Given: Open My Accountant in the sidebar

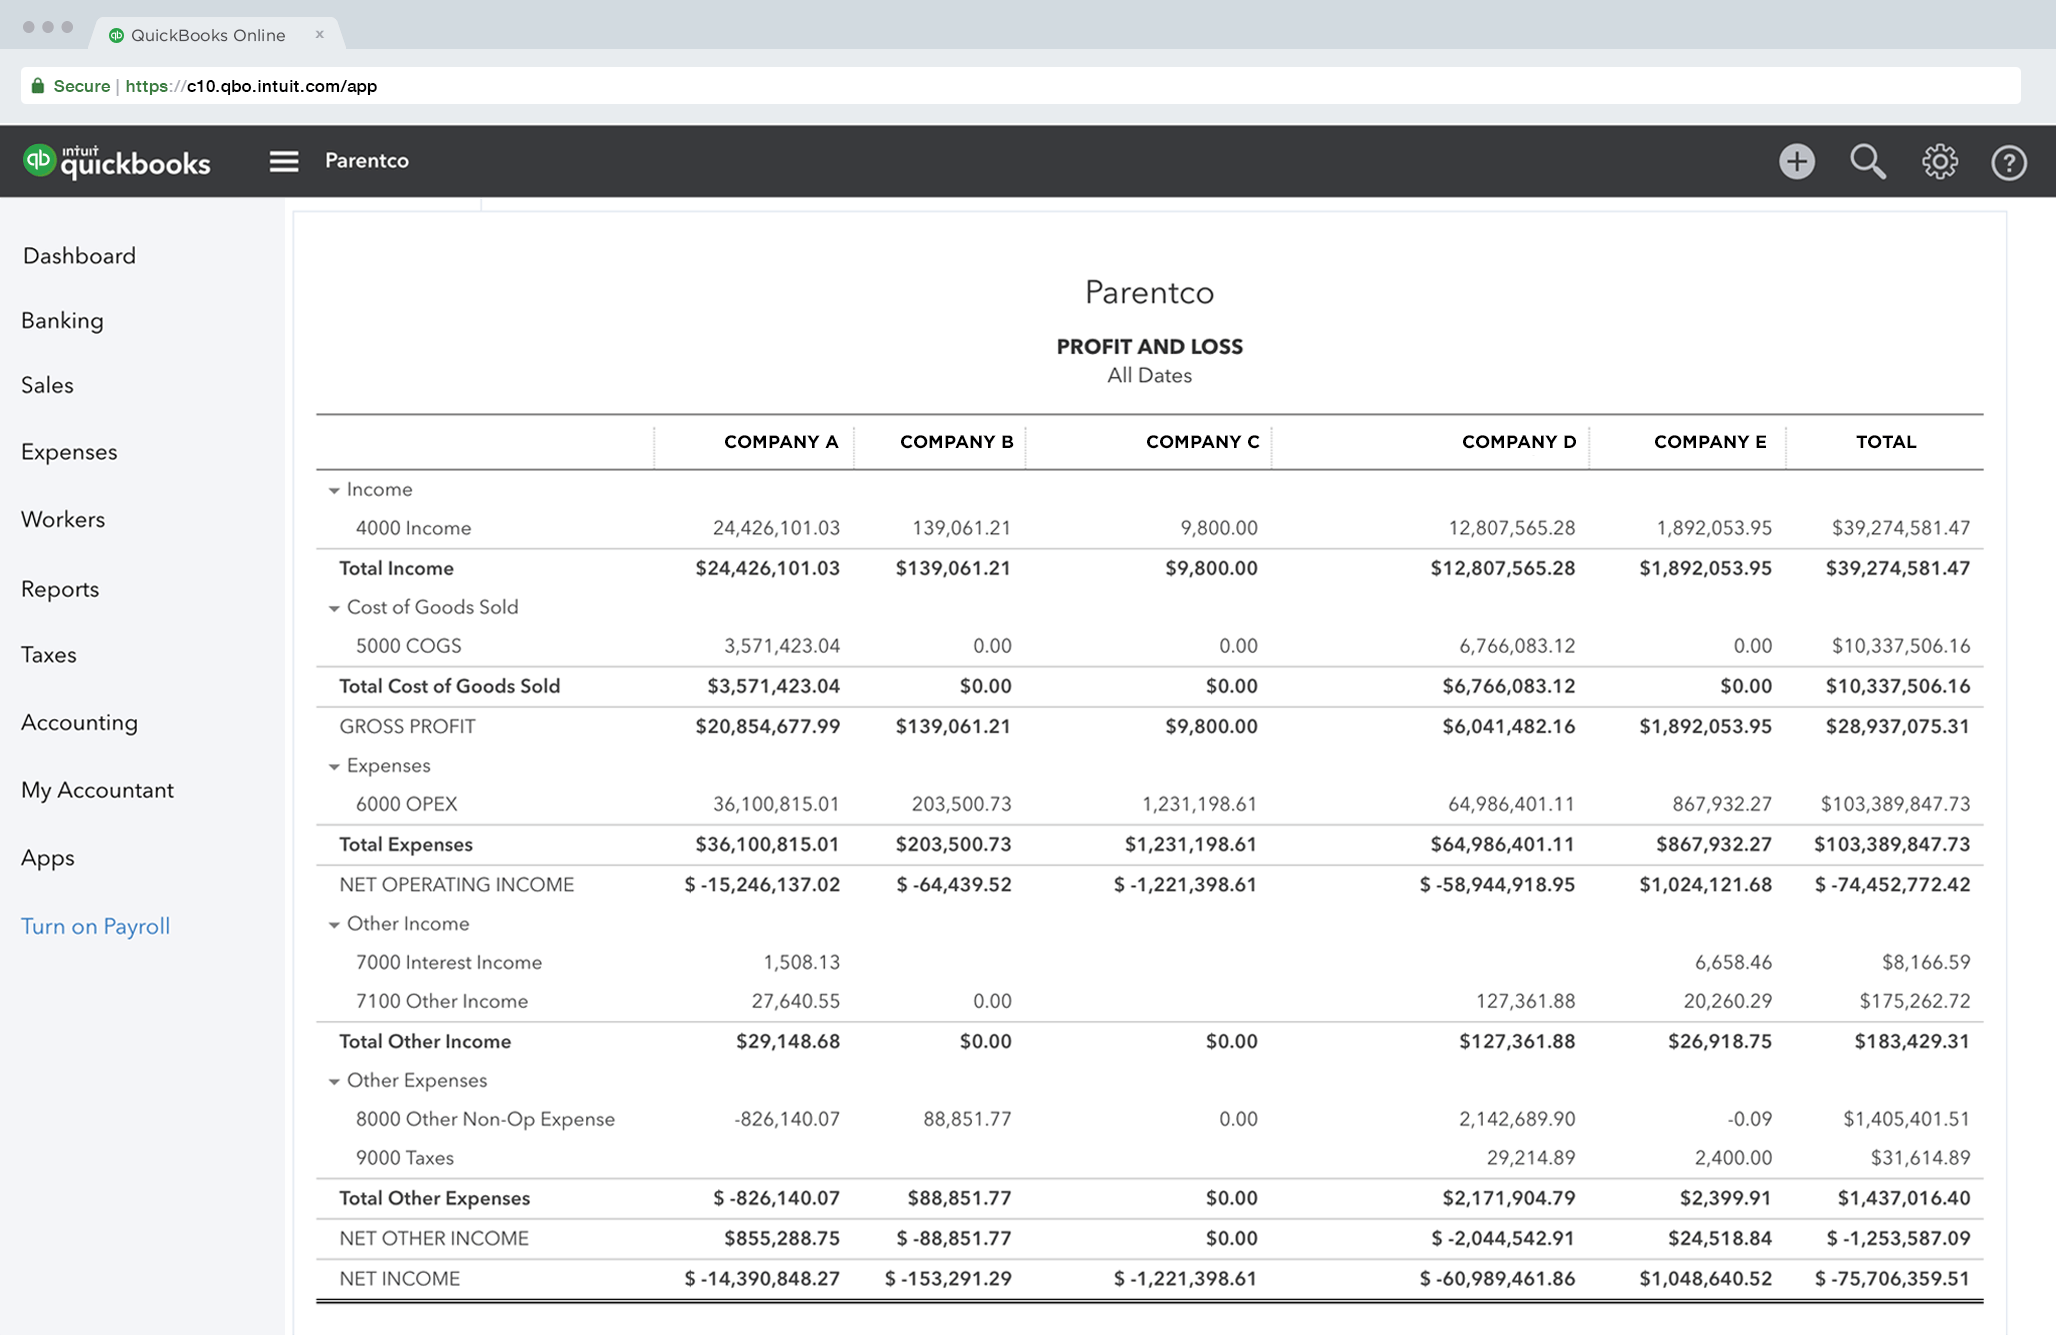Looking at the screenshot, I should click(x=97, y=790).
